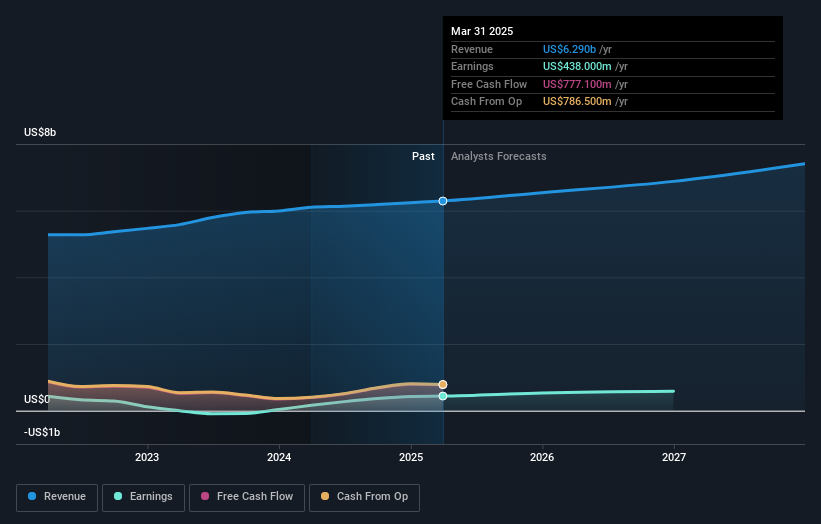This screenshot has height=524, width=821.
Task: Click the US$777.100m free cash flow value
Action: 577,84
